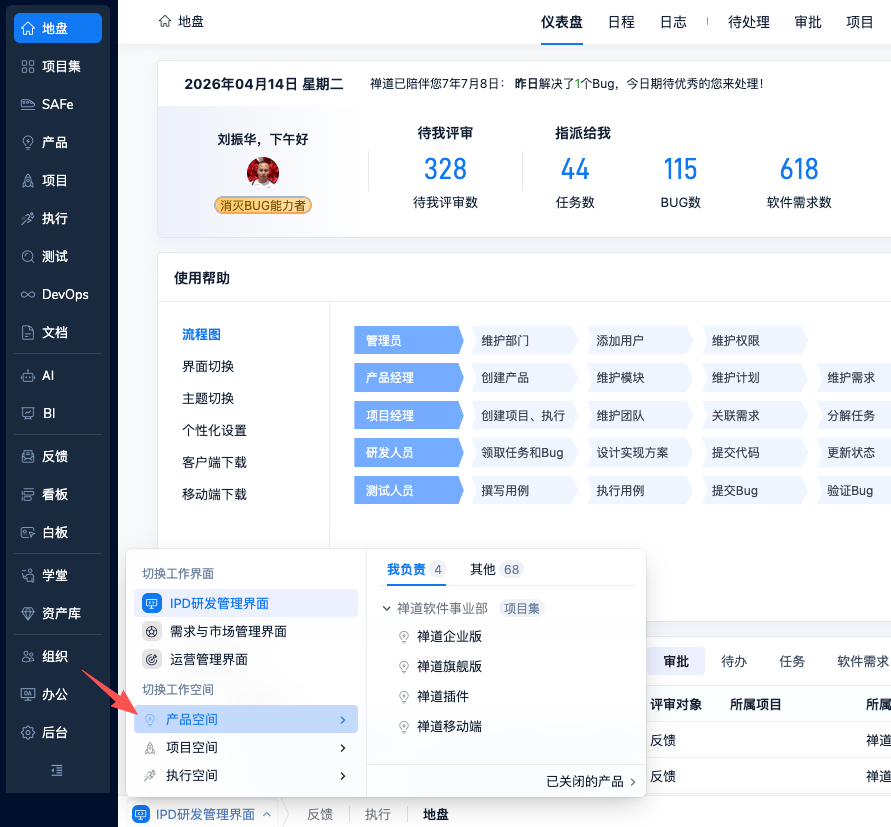
Task: Click 执行 in bottom app bar
Action: (x=377, y=814)
